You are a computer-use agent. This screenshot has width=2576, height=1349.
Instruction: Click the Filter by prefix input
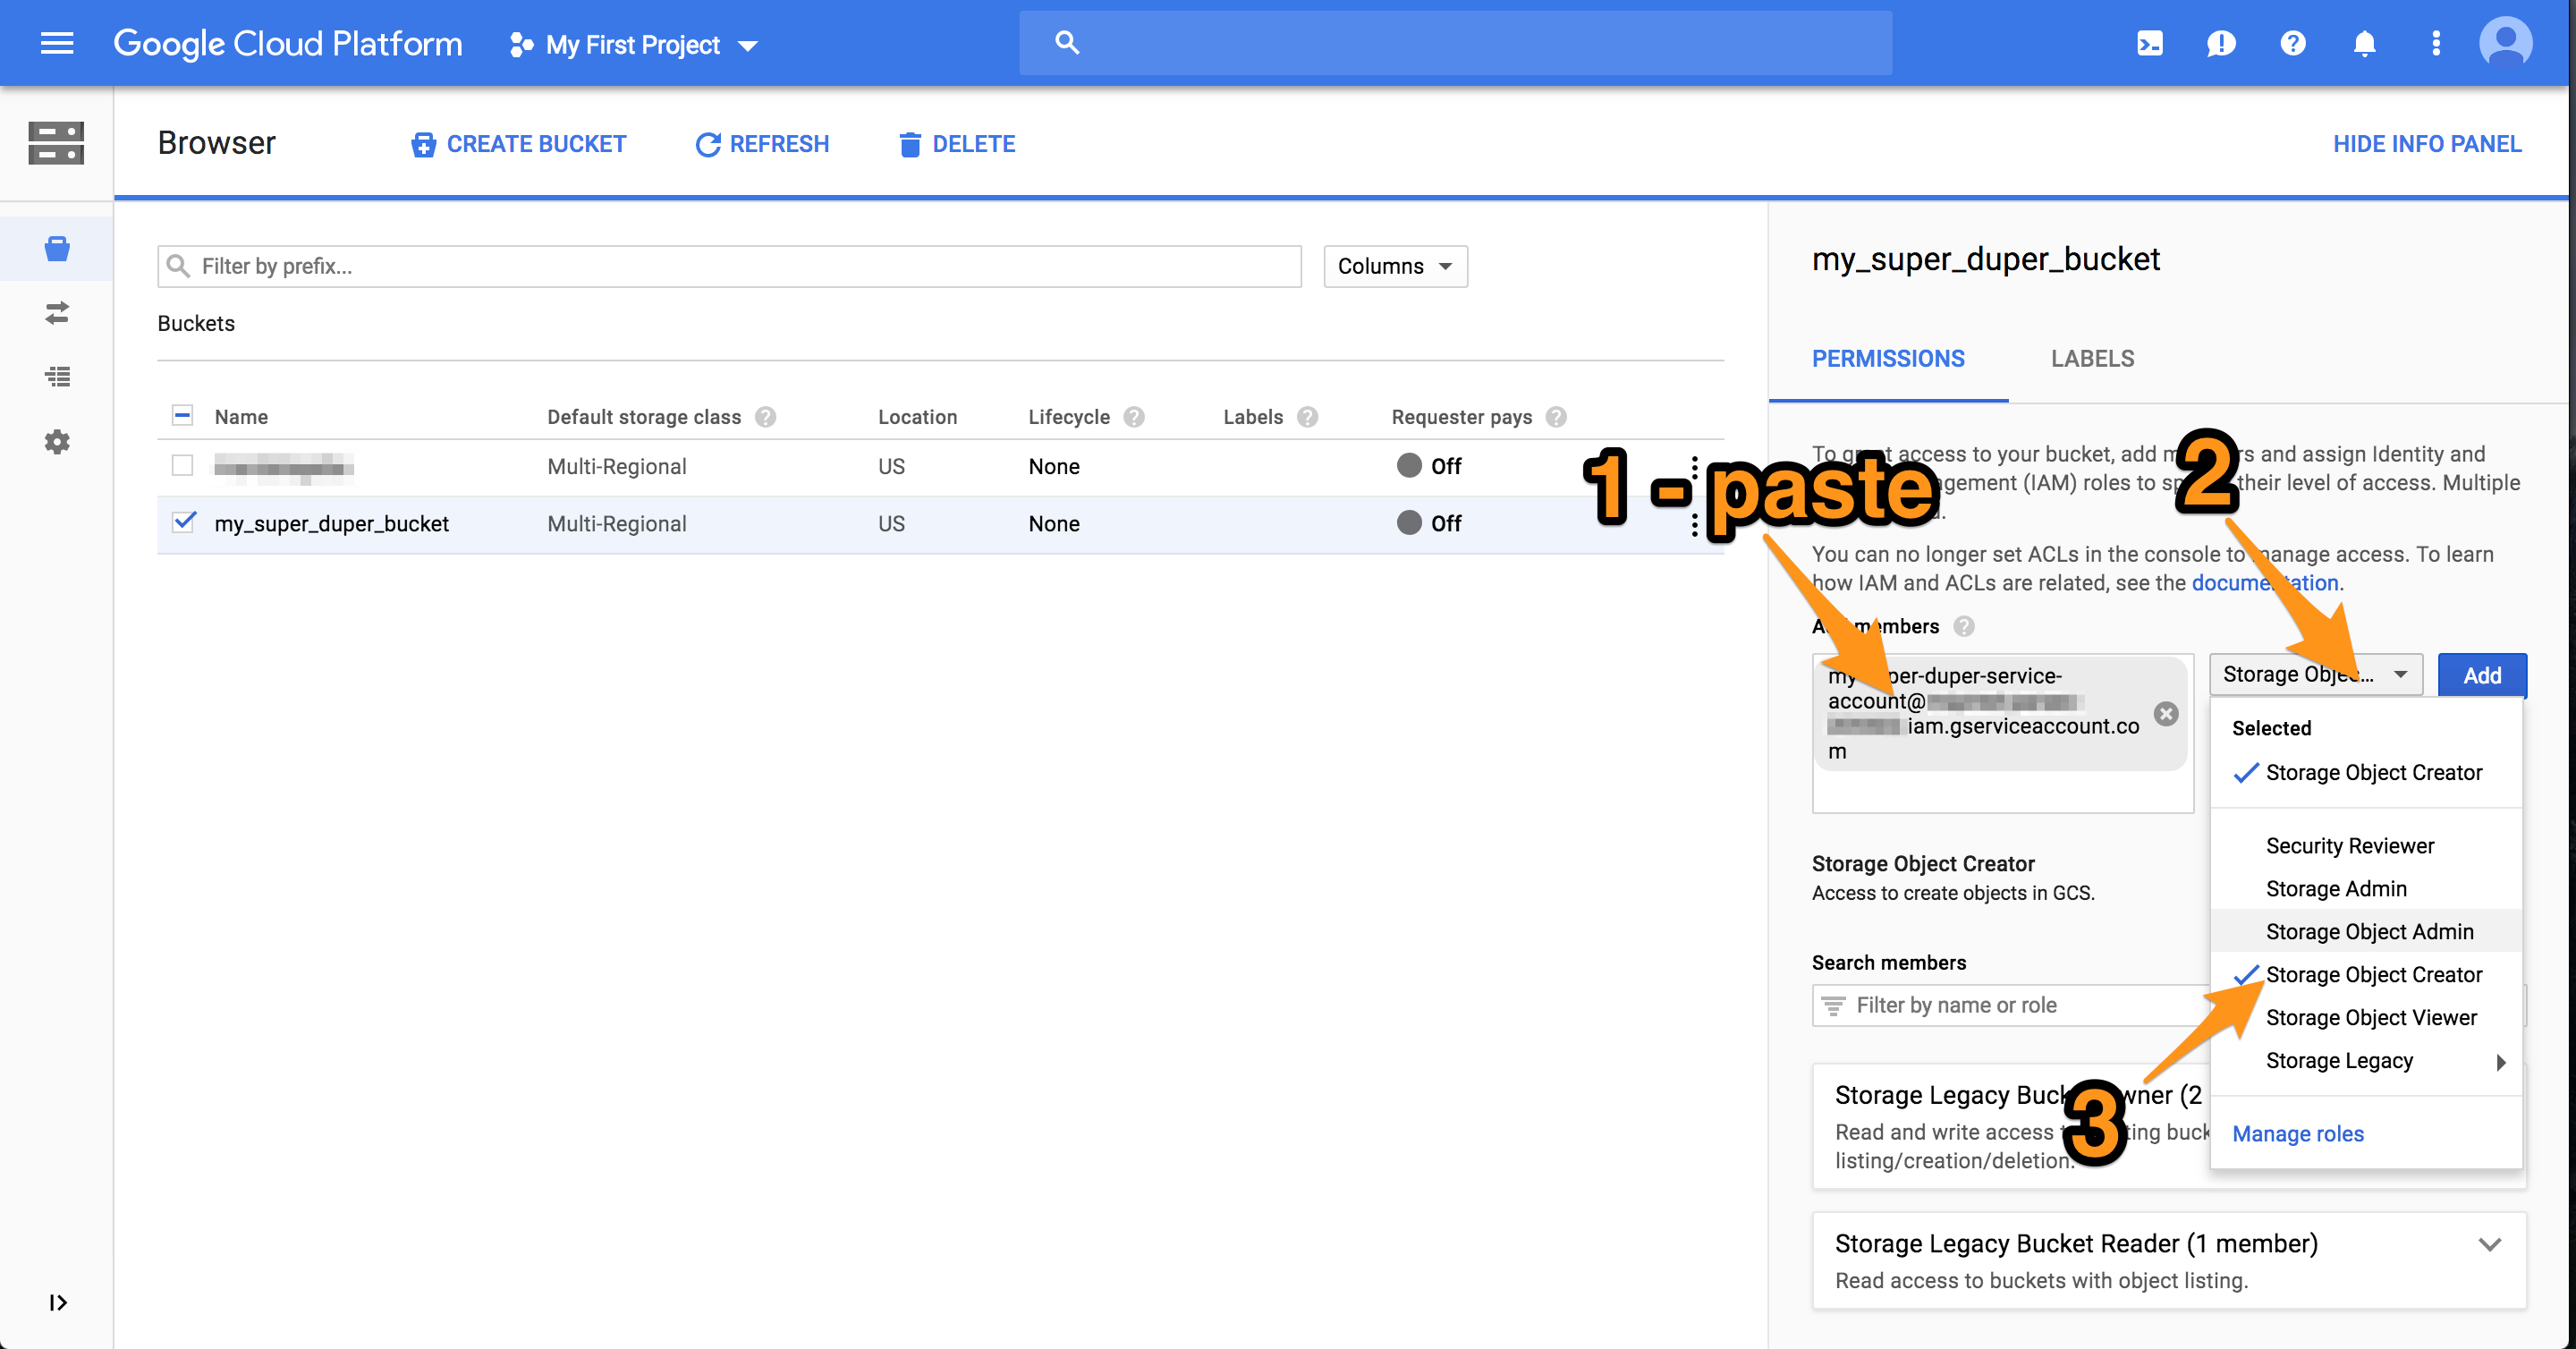(x=729, y=266)
